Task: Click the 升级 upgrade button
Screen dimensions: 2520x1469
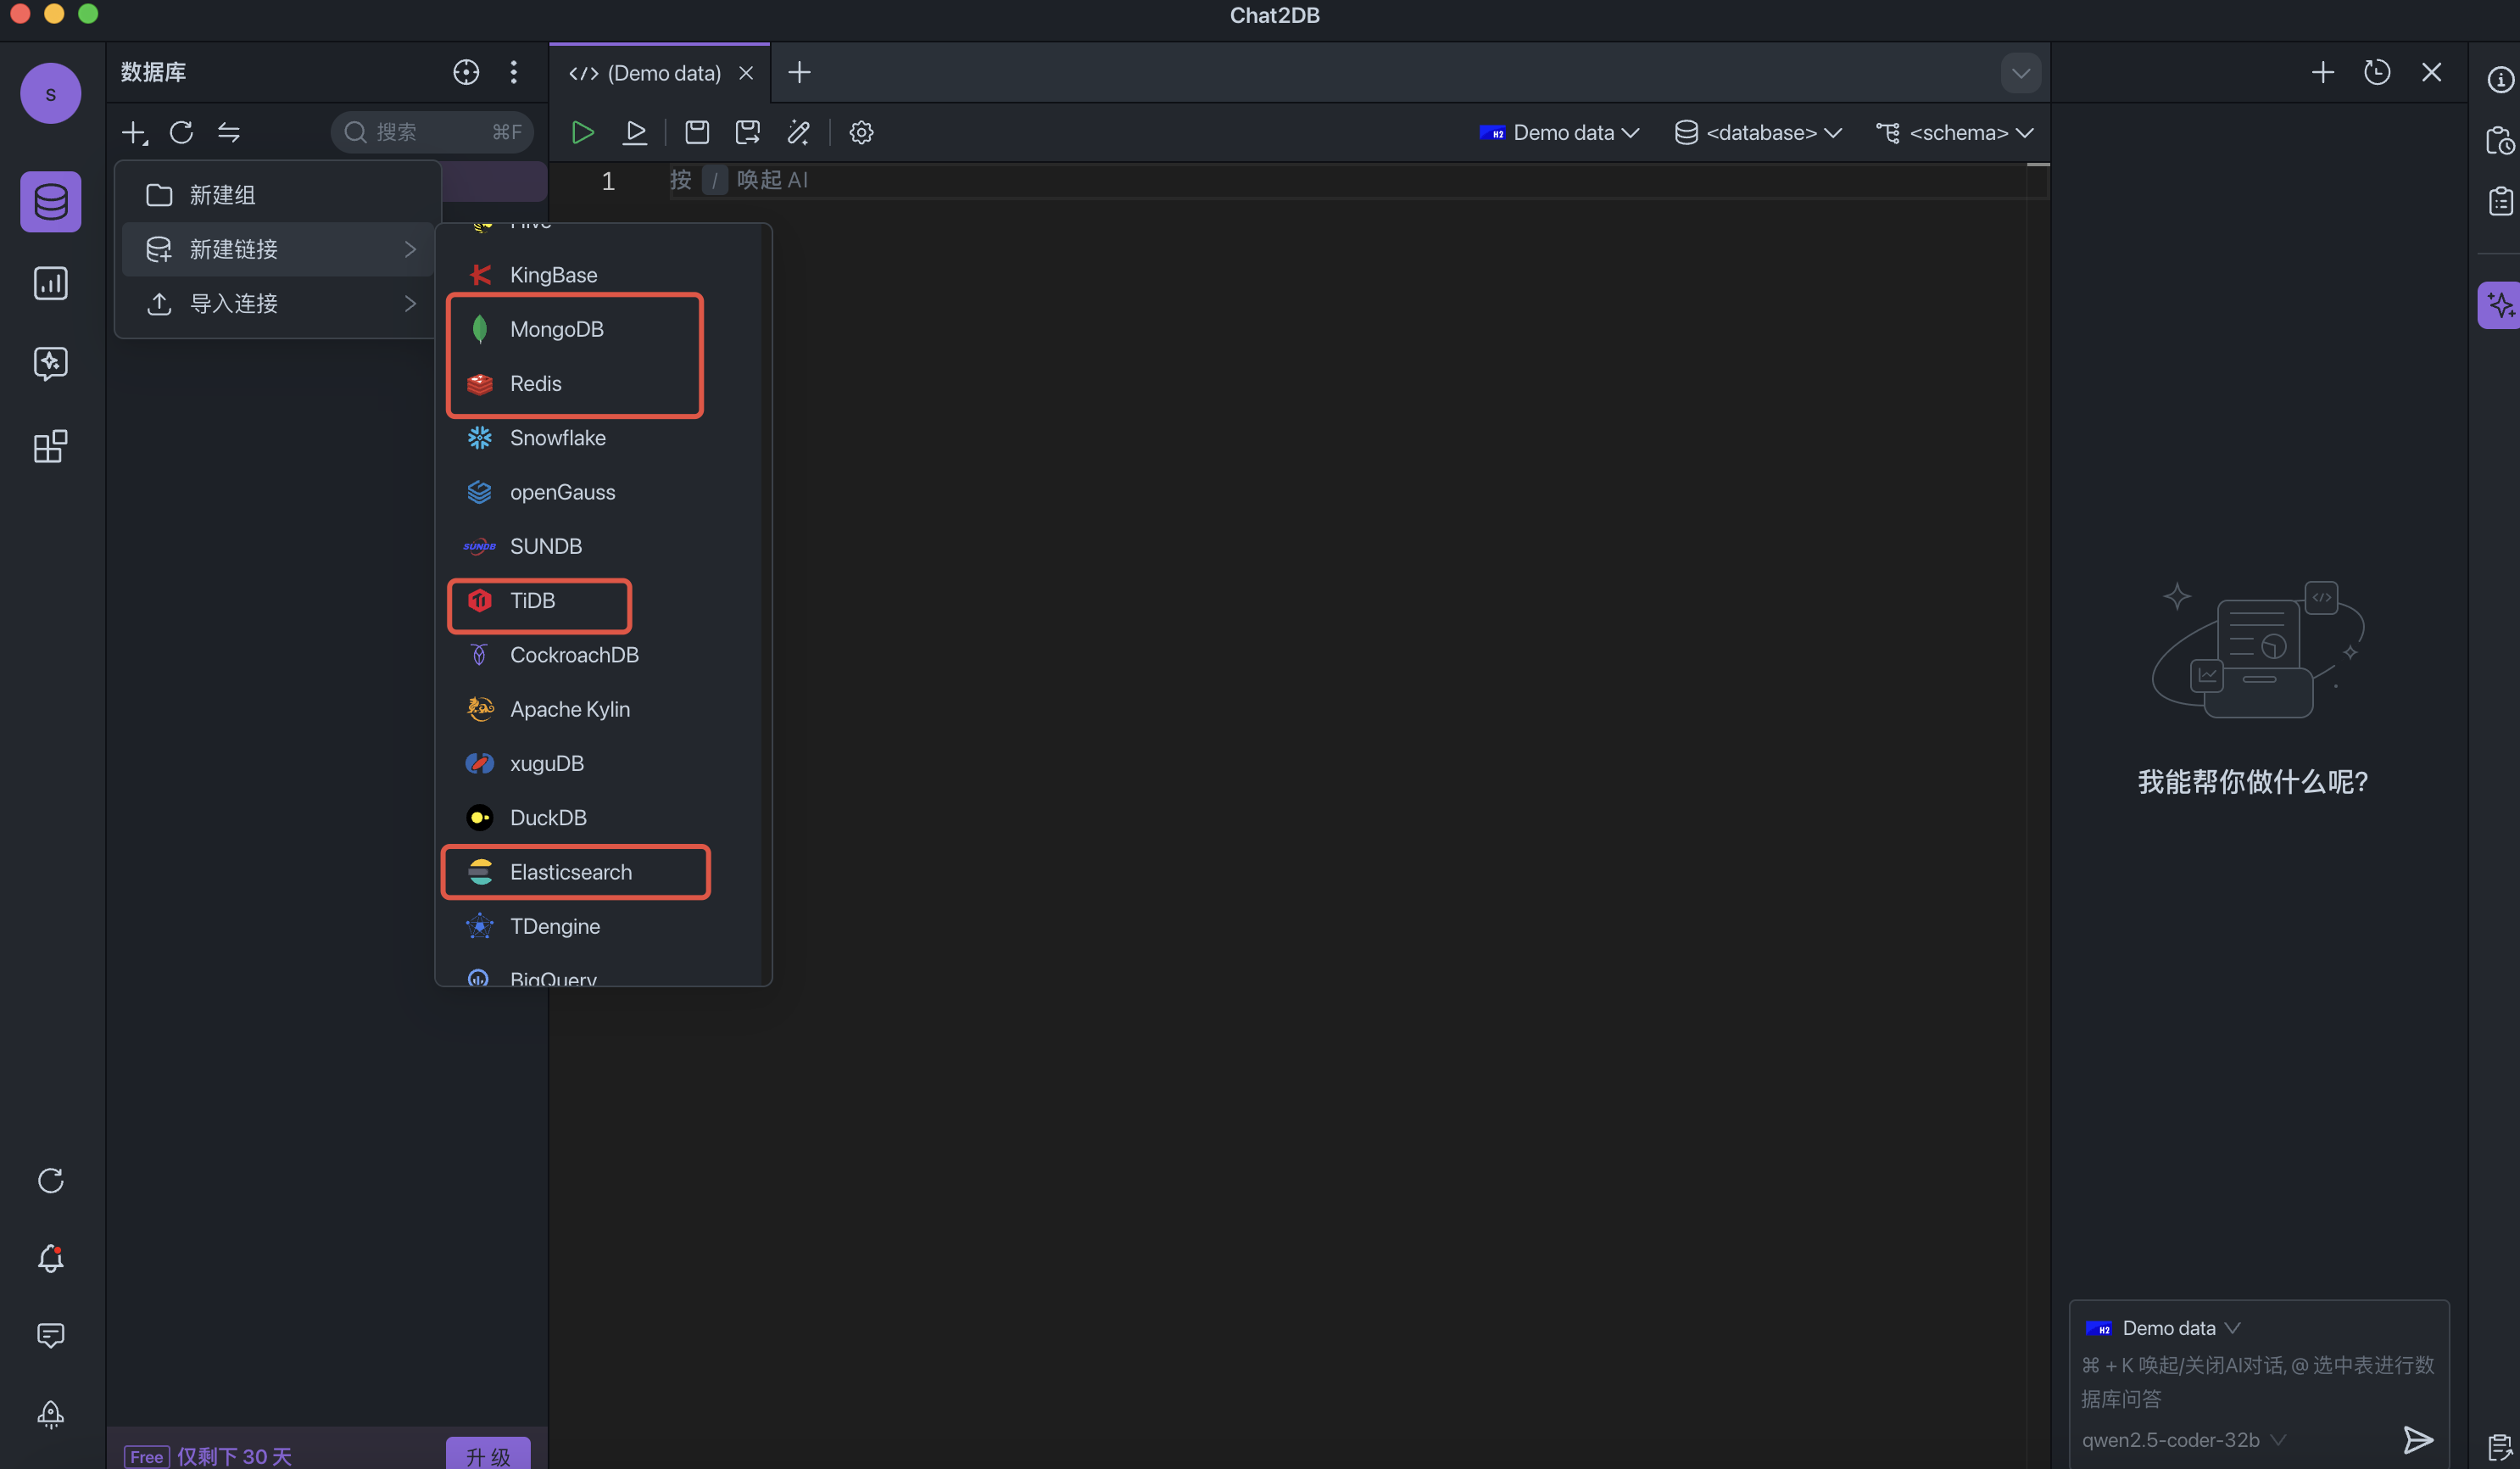Action: tap(488, 1455)
